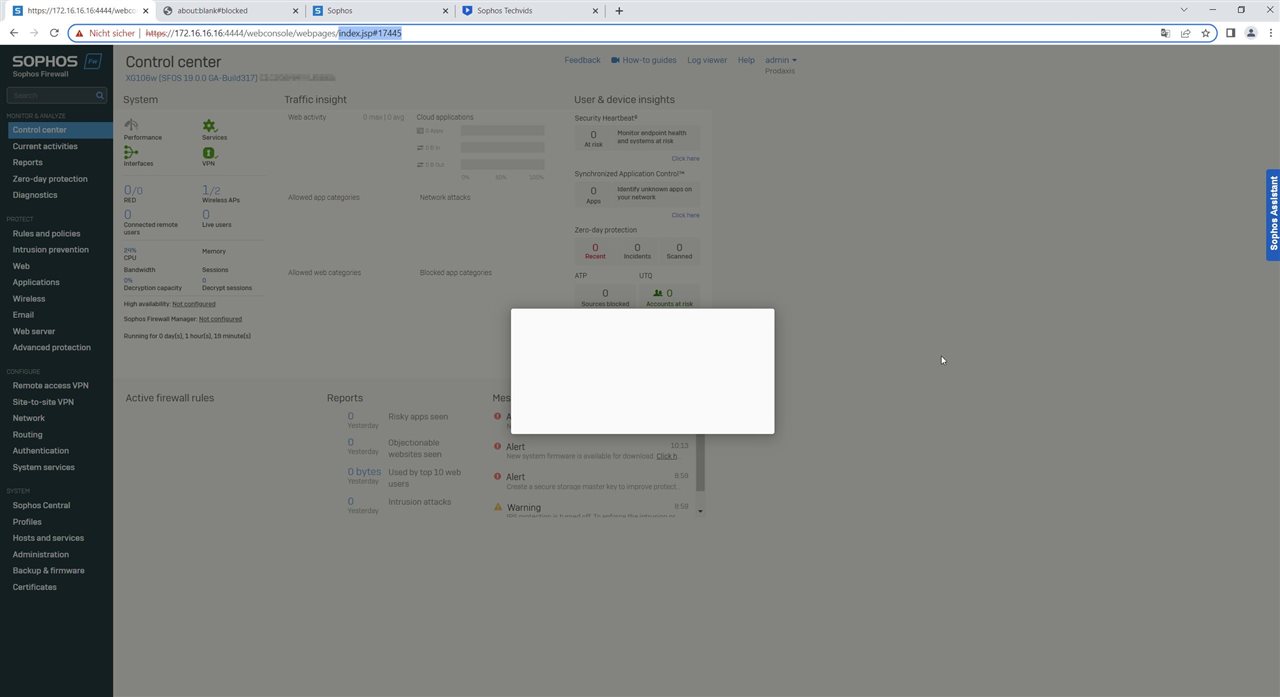Click the search magnifier icon
This screenshot has width=1280, height=697.
[100, 96]
